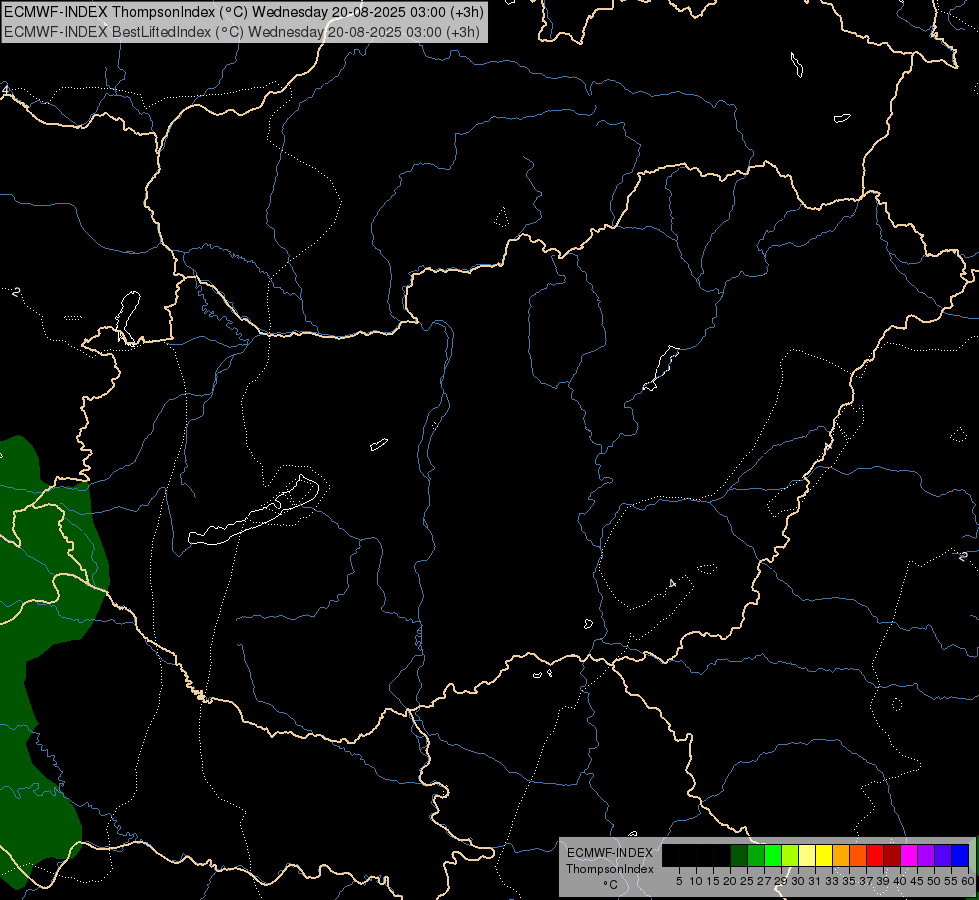This screenshot has height=900, width=979.
Task: Select the orange 33–35 legend swatch
Action: (x=841, y=855)
